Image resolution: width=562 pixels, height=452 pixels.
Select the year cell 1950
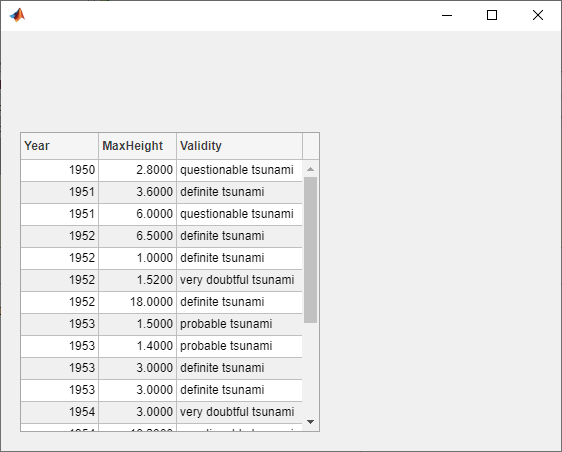59,170
